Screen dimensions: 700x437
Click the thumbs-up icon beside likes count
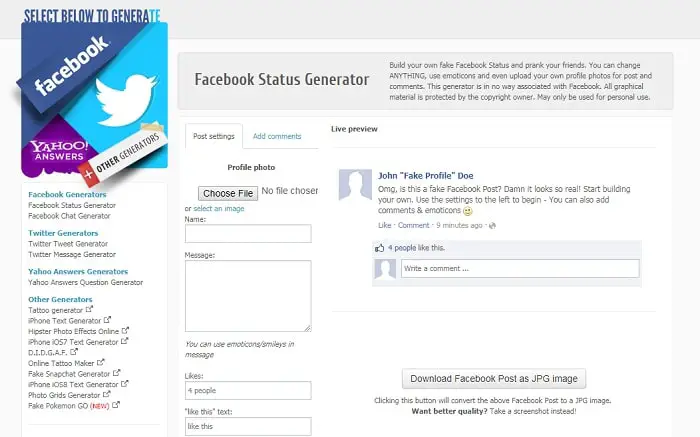[x=379, y=248]
